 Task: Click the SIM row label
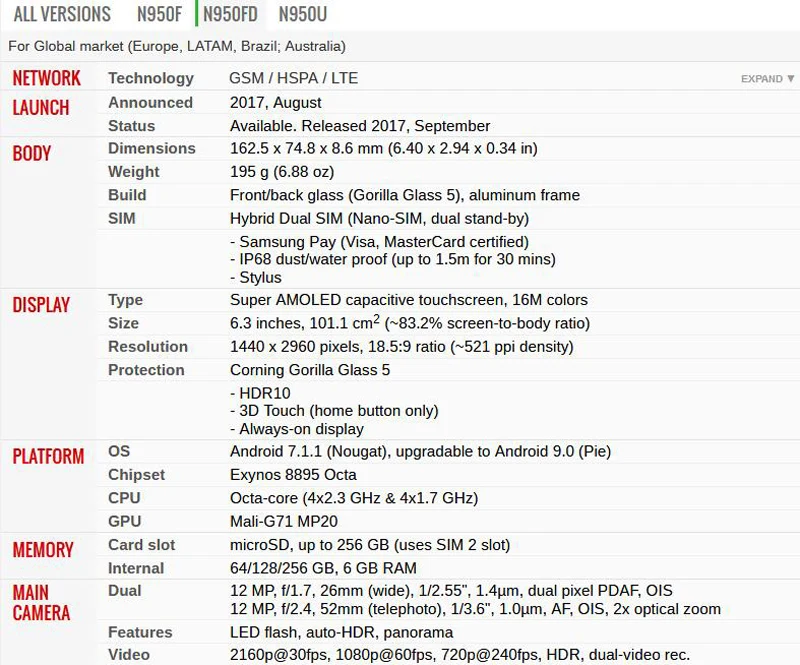(122, 218)
